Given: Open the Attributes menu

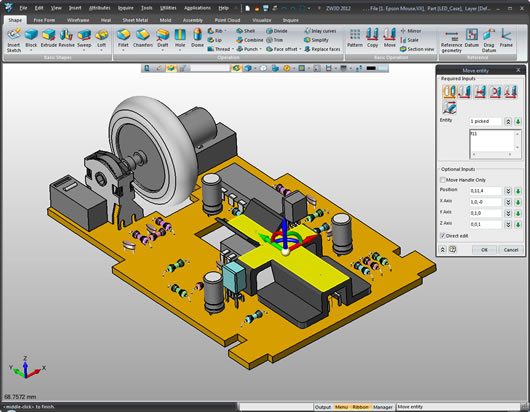Looking at the screenshot, I should [x=100, y=8].
